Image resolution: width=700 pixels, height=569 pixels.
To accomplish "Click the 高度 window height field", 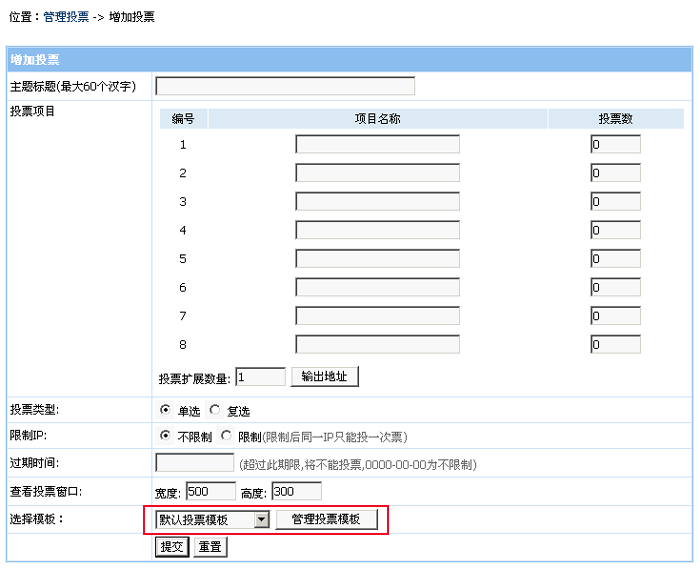I will pyautogui.click(x=296, y=492).
